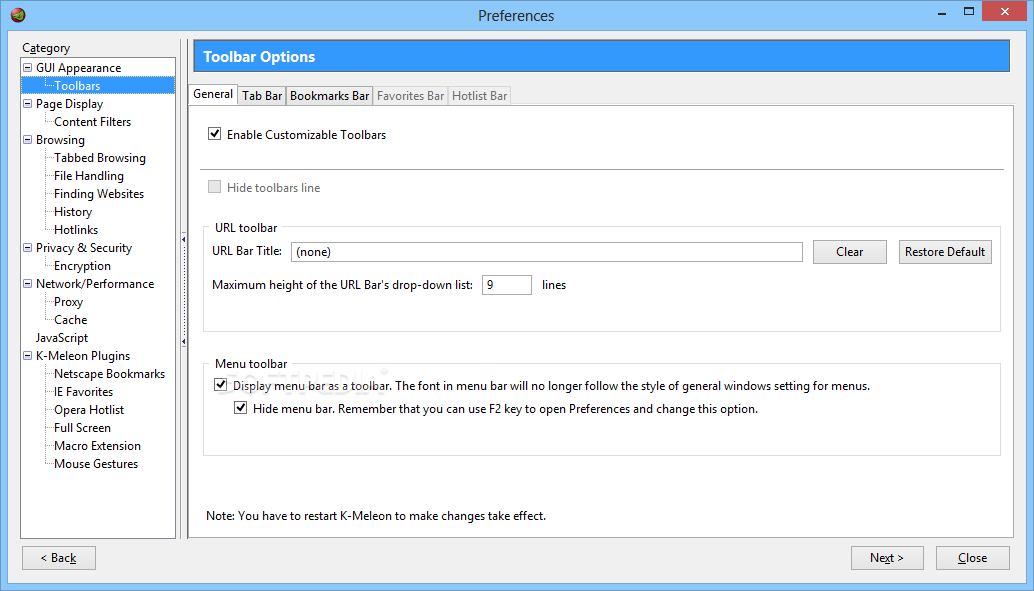The width and height of the screenshot is (1034, 591).
Task: Click the Close button at bottom
Action: [973, 558]
